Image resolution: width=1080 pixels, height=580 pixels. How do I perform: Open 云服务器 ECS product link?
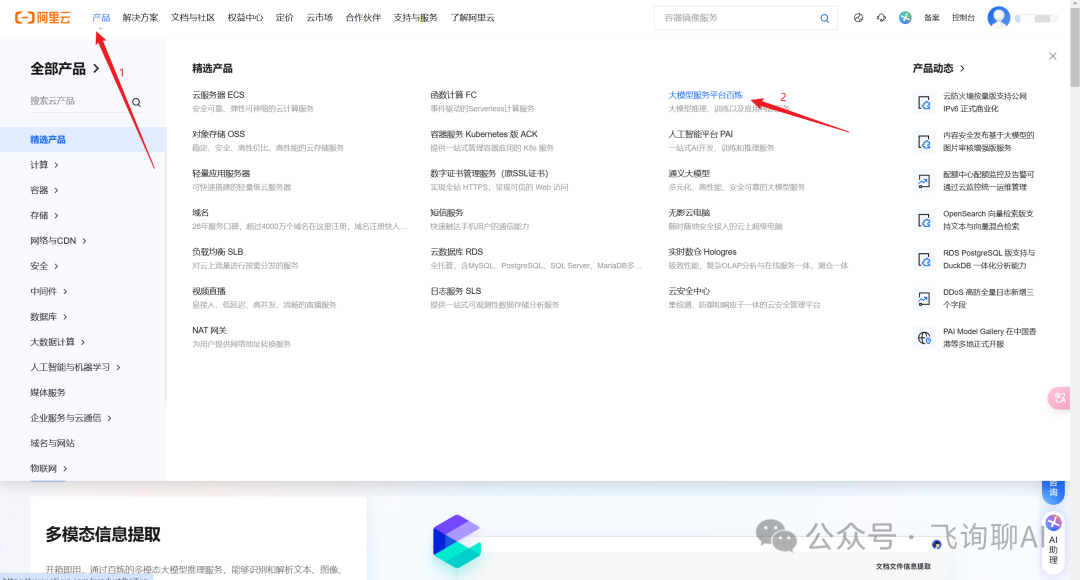pos(218,95)
